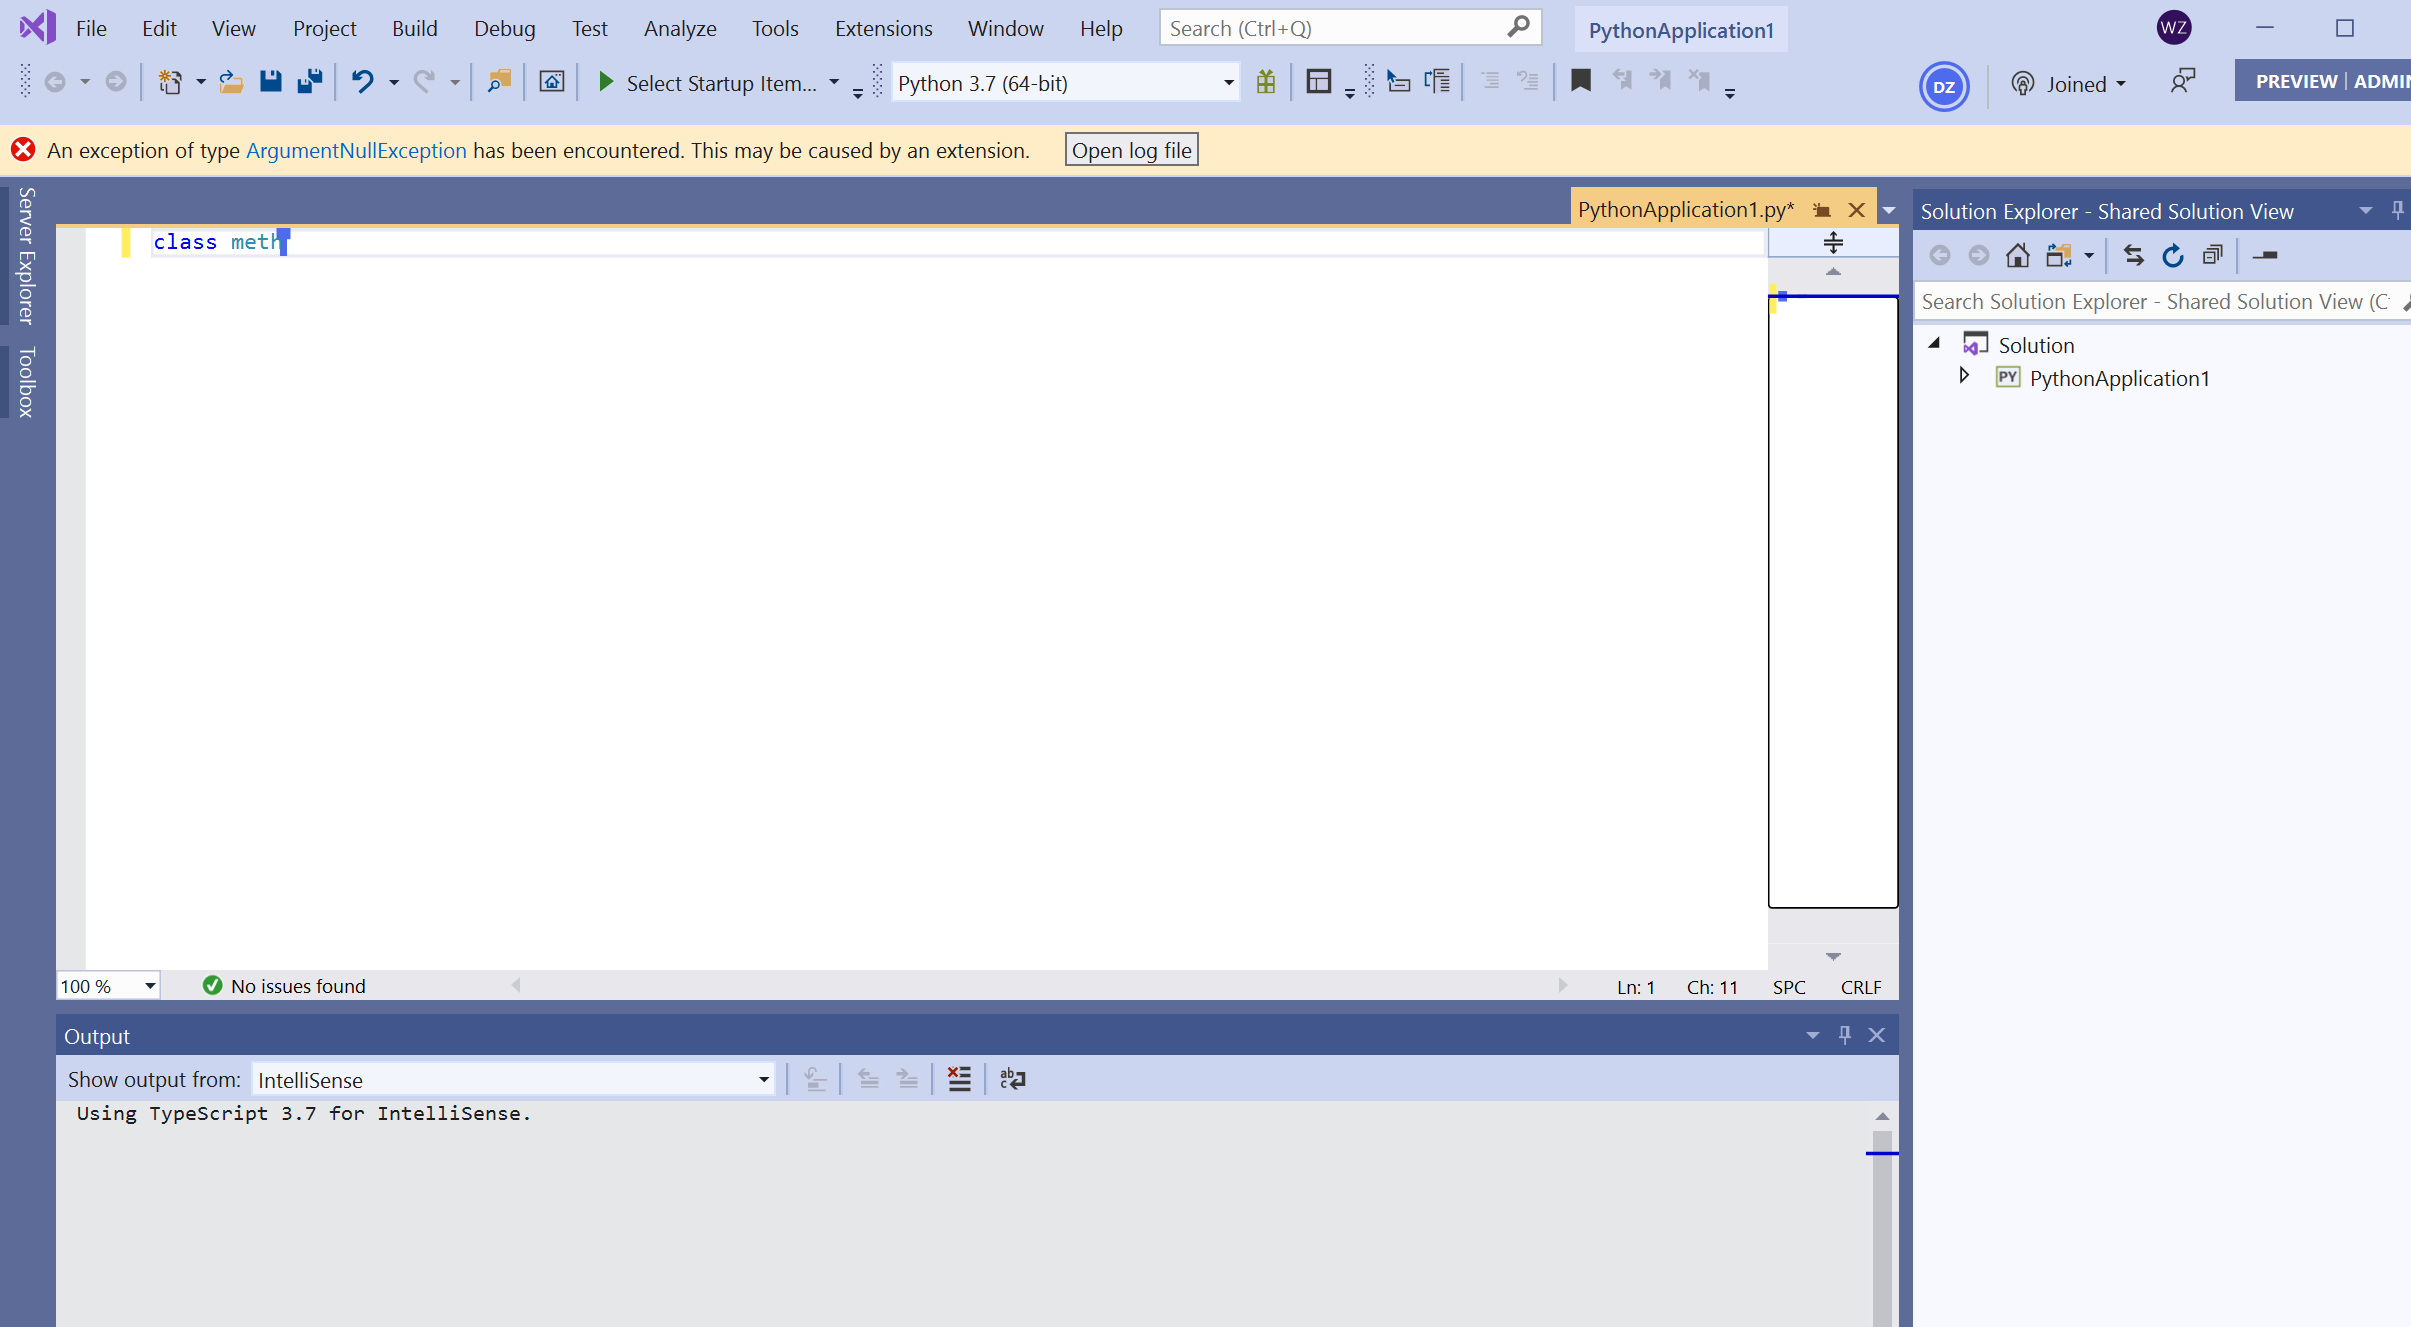Click the Home icon in Solution Explorer
The width and height of the screenshot is (2411, 1327).
coord(2017,256)
